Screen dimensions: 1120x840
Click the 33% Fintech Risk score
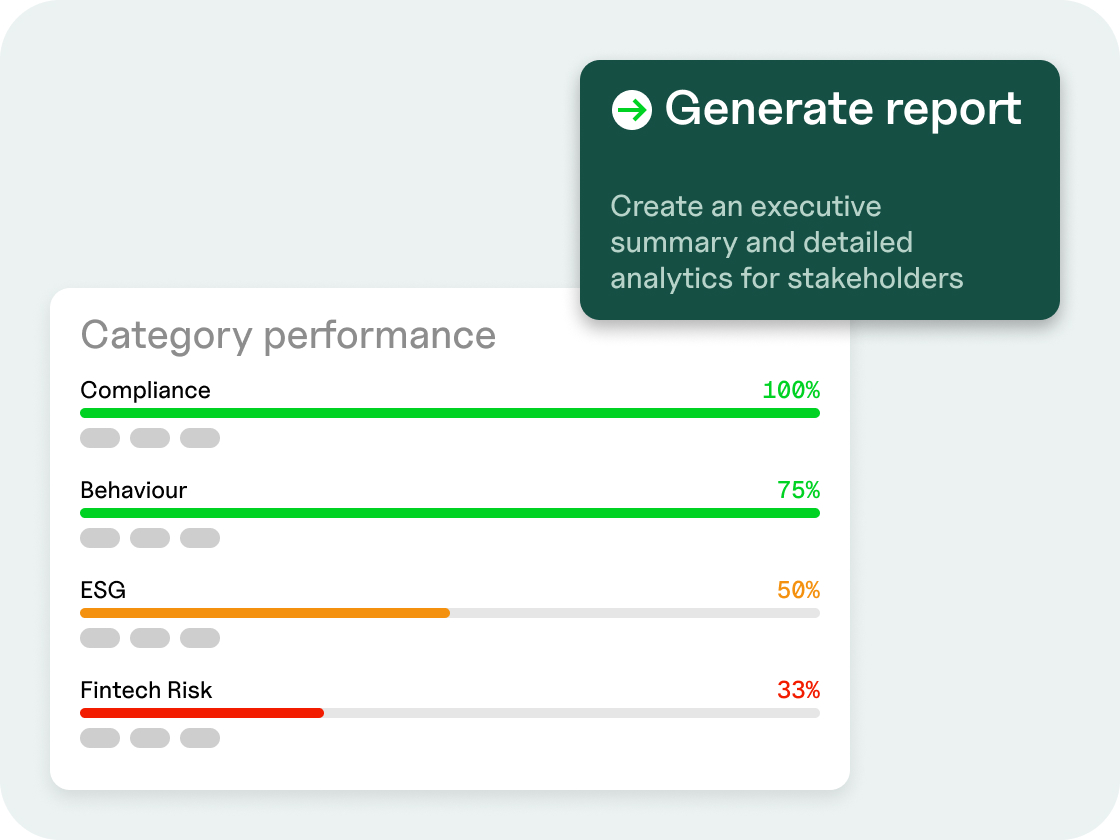pos(798,690)
